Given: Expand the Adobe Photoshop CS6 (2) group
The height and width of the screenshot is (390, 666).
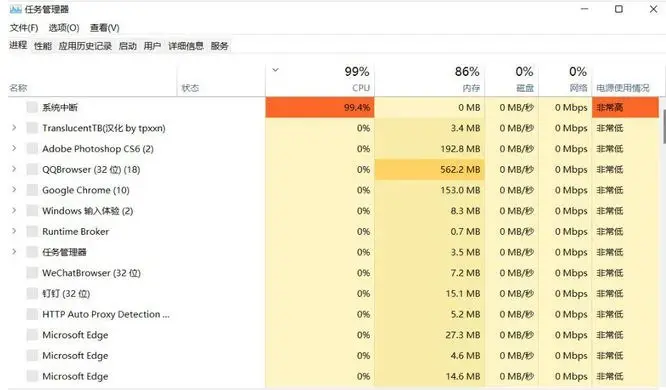Looking at the screenshot, I should pos(14,148).
